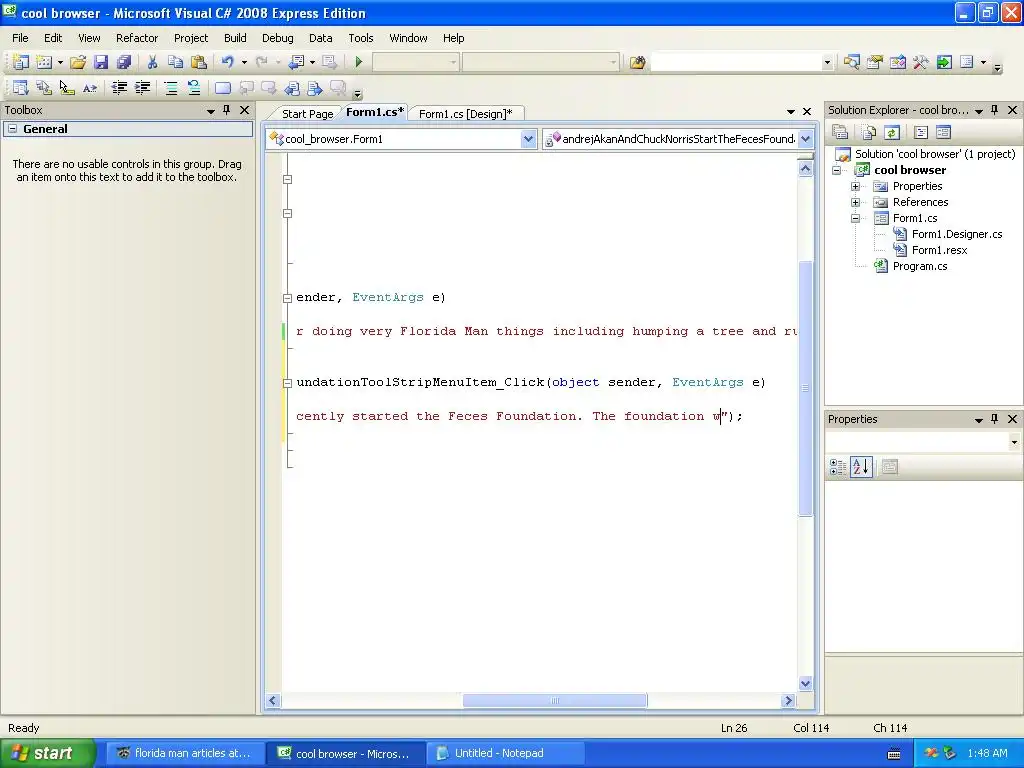The height and width of the screenshot is (768, 1024).
Task: Sort Properties panel alphabetically
Action: (x=861, y=466)
